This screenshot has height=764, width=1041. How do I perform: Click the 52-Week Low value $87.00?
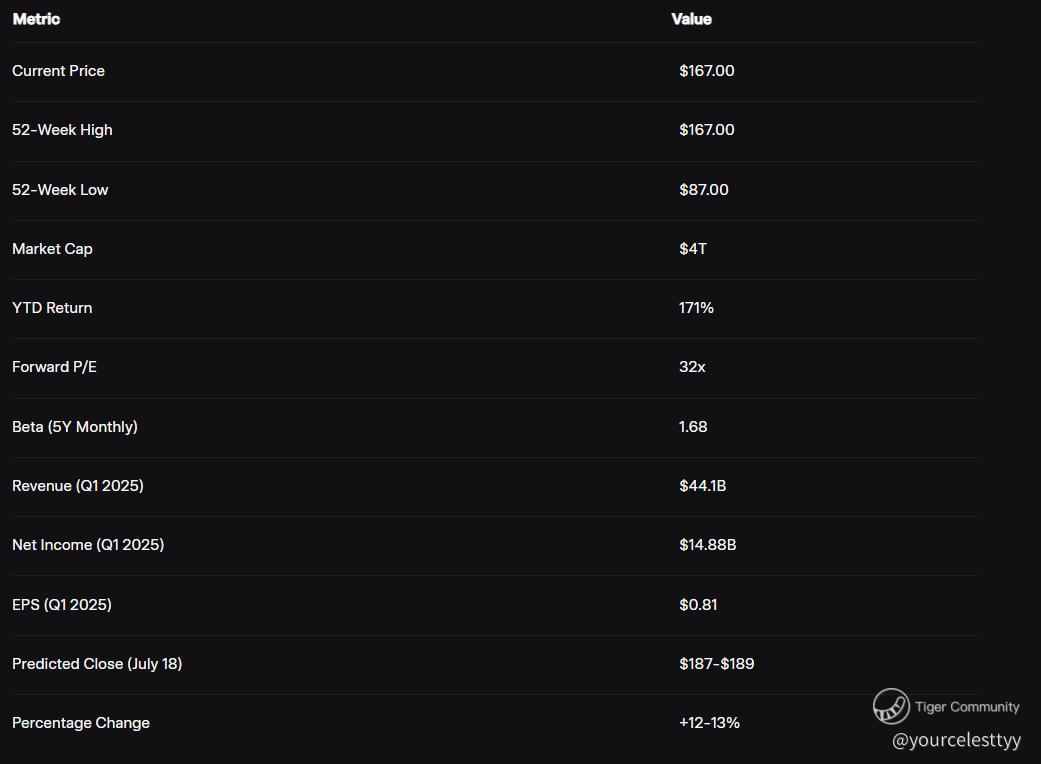[704, 190]
